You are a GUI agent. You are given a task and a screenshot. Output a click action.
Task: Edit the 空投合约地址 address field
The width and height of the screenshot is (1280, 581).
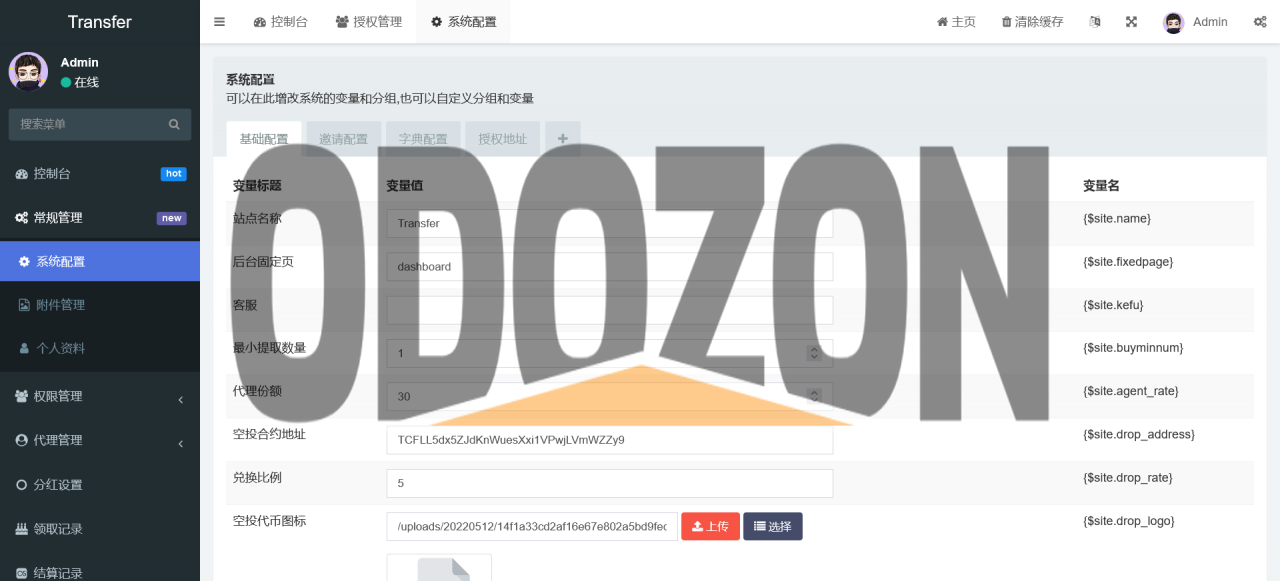(x=610, y=440)
